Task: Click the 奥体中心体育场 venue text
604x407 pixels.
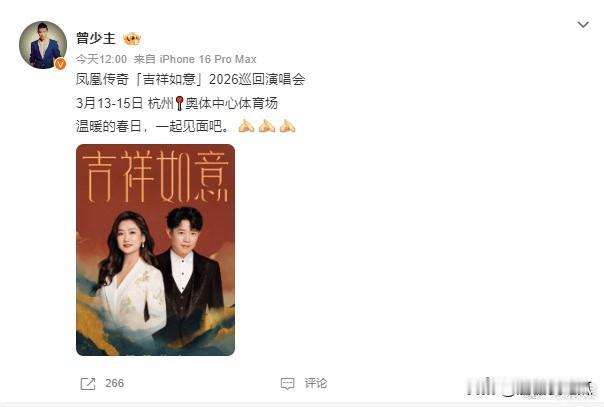Action: (231, 103)
